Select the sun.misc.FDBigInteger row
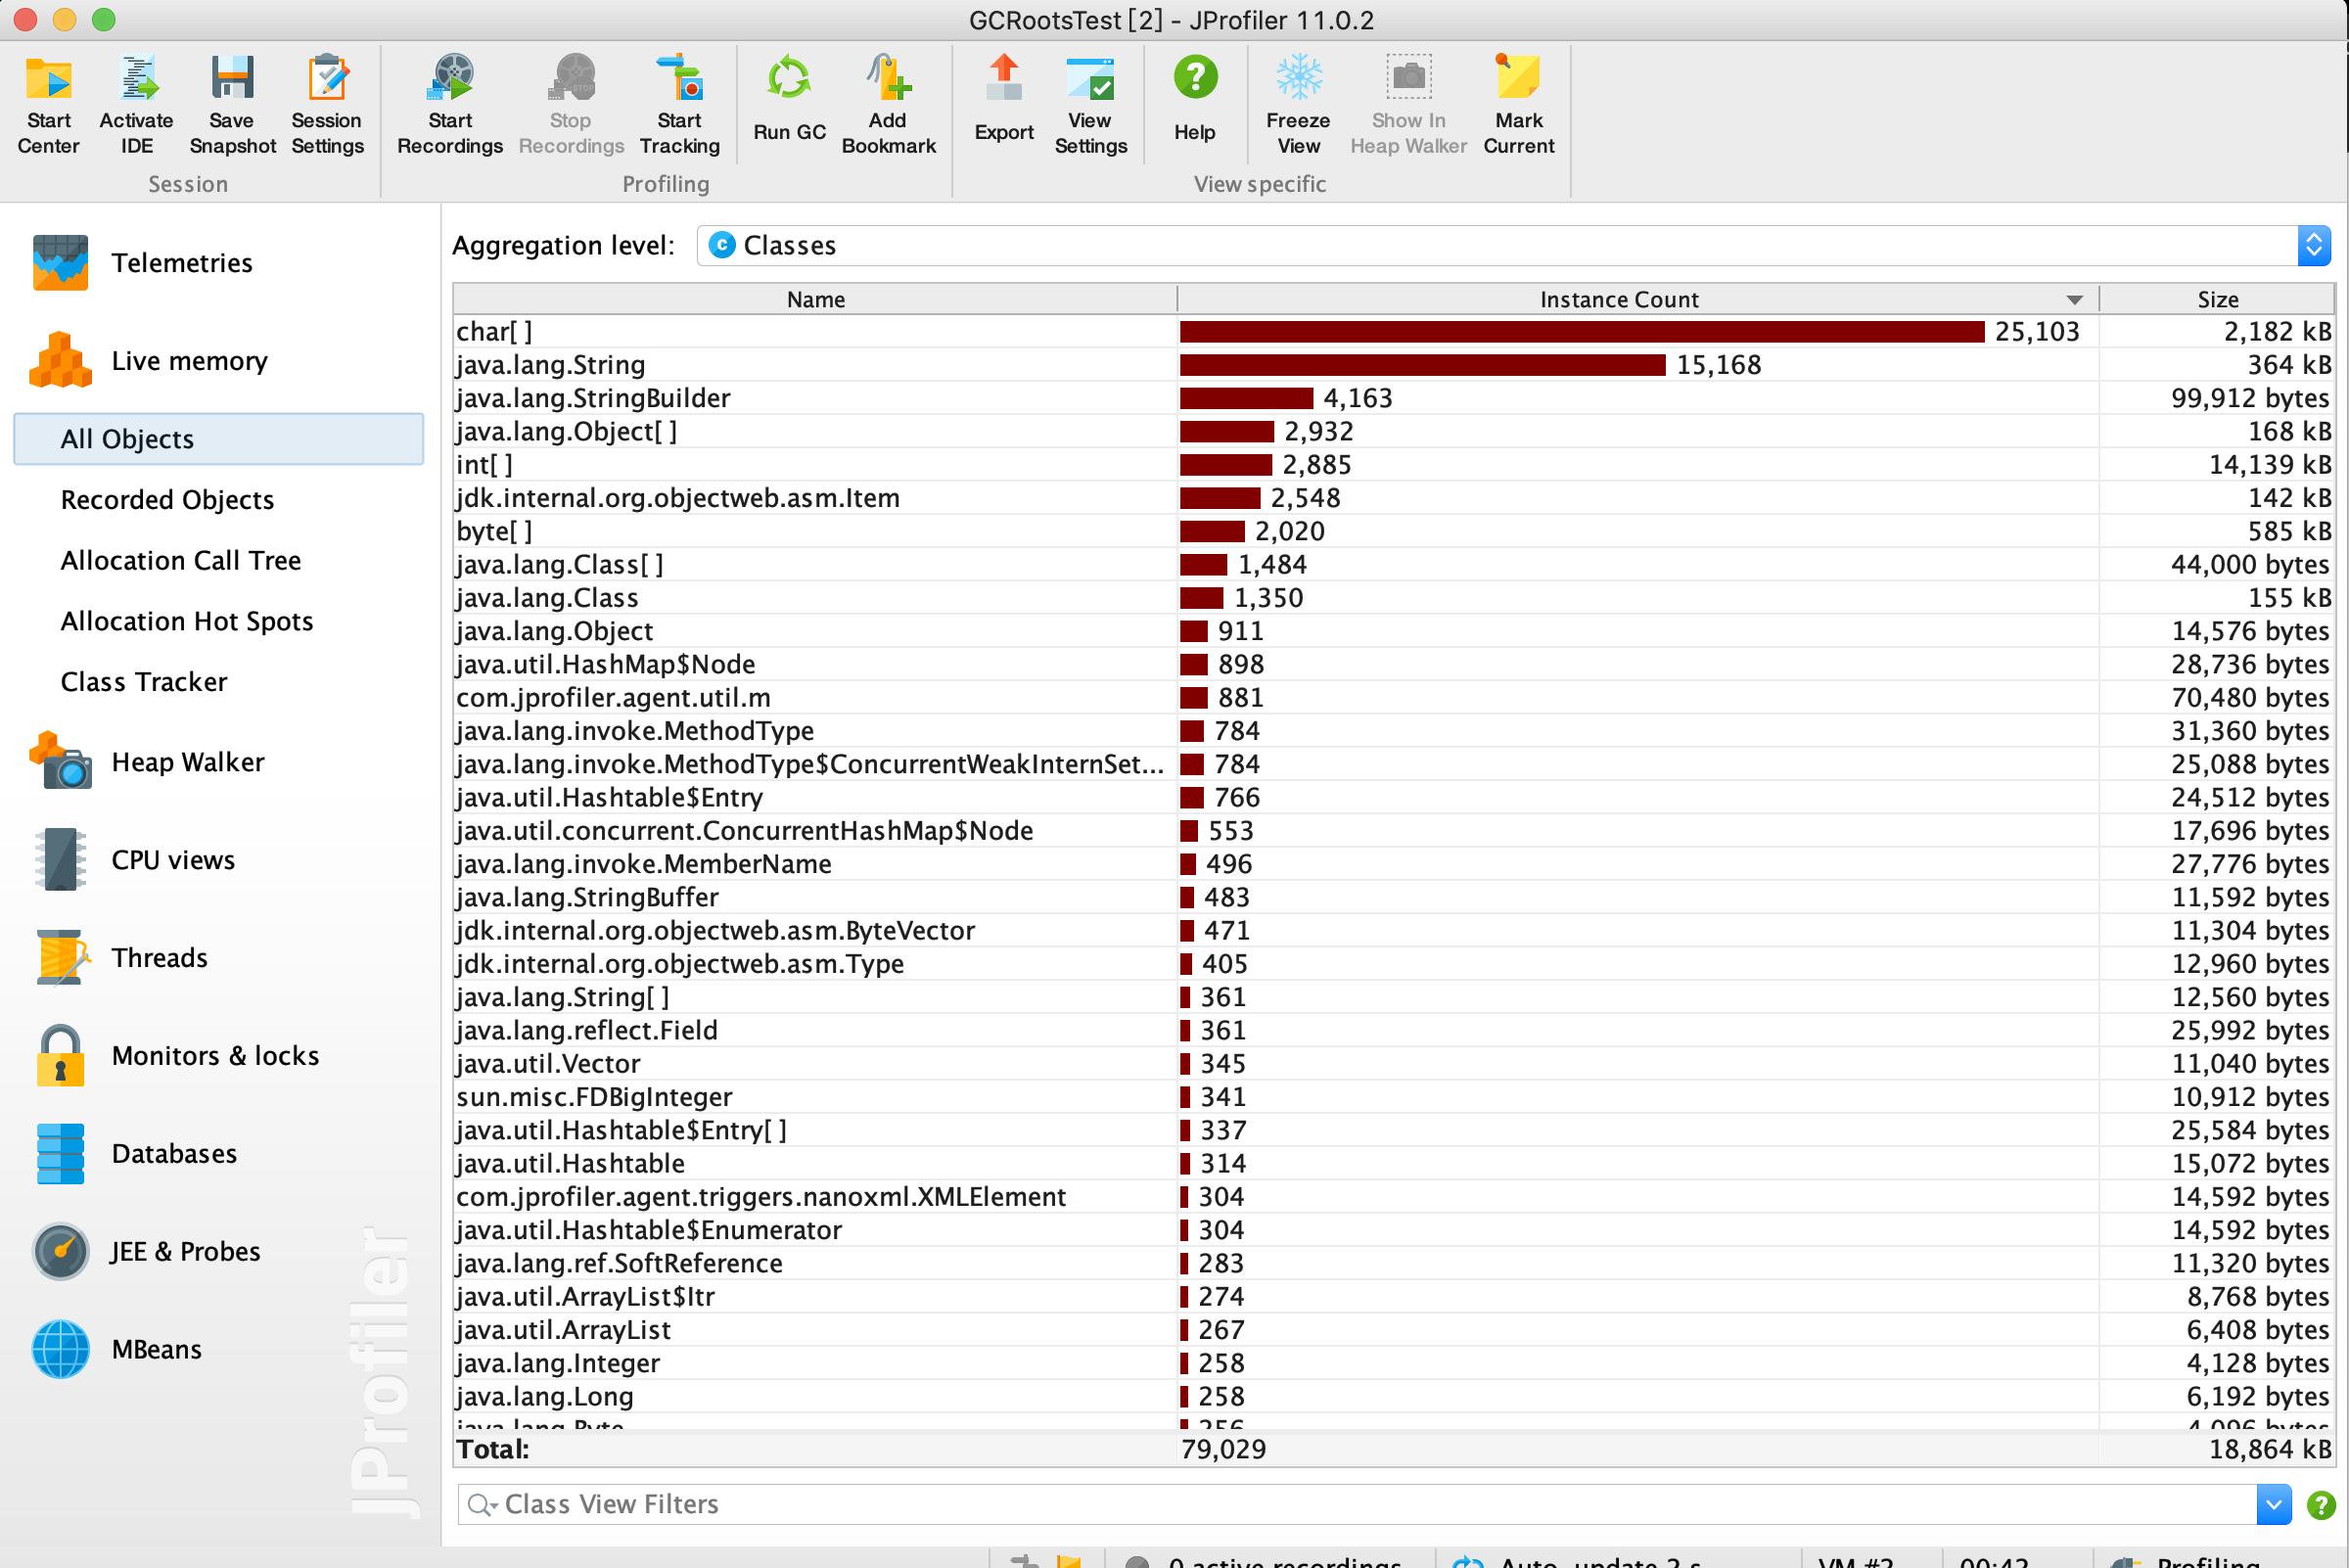Image resolution: width=2349 pixels, height=1568 pixels. 1394,1097
